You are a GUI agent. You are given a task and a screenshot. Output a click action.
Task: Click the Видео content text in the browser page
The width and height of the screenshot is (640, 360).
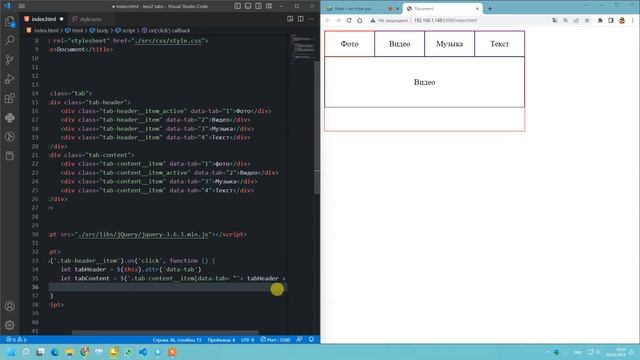424,82
